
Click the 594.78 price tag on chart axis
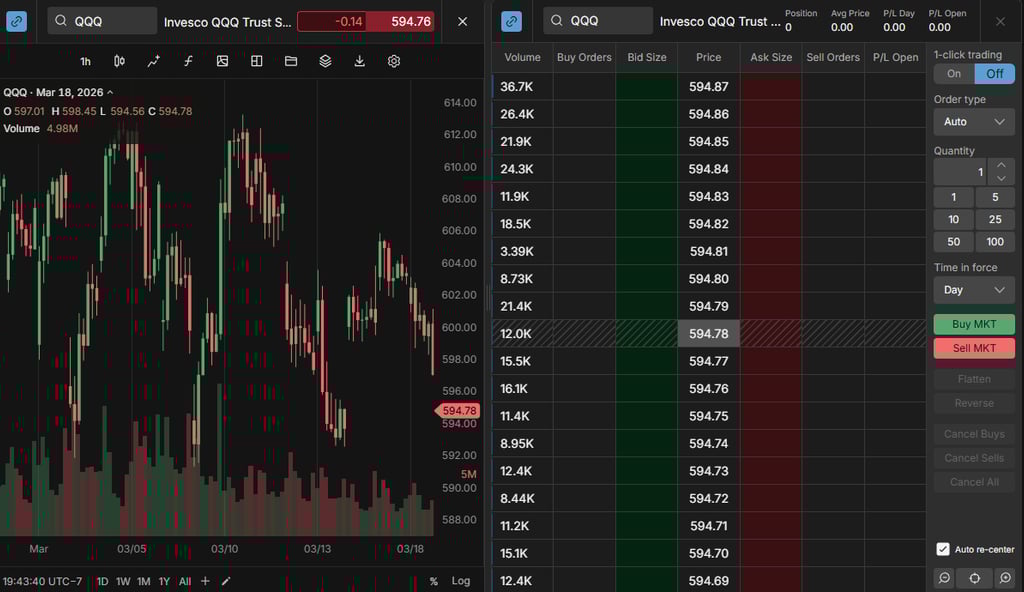(458, 410)
